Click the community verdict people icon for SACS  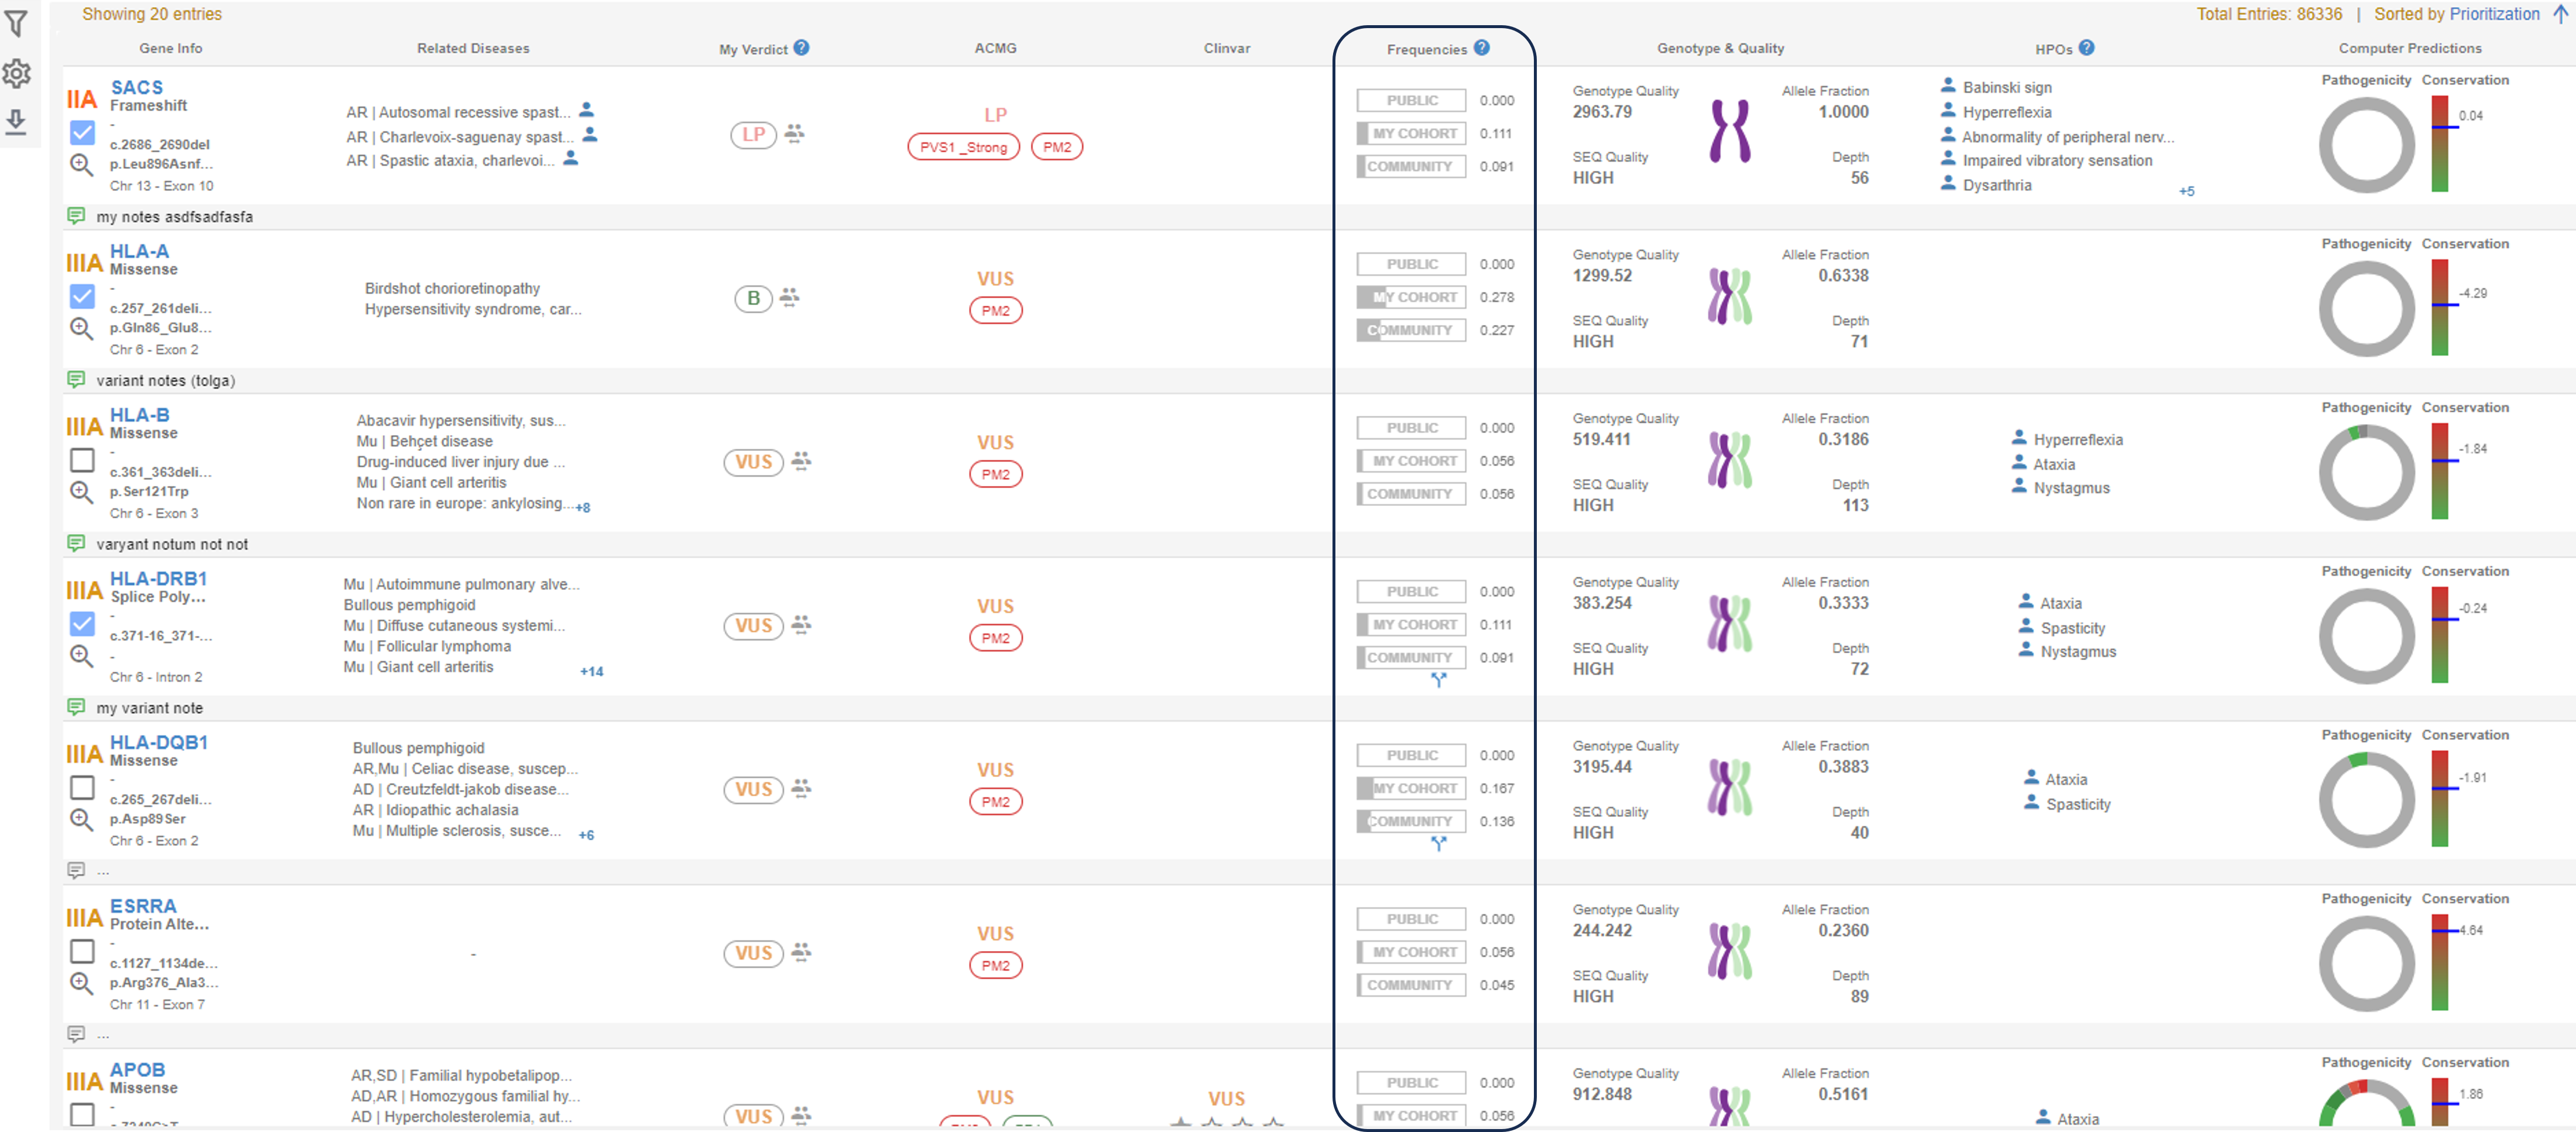[795, 133]
